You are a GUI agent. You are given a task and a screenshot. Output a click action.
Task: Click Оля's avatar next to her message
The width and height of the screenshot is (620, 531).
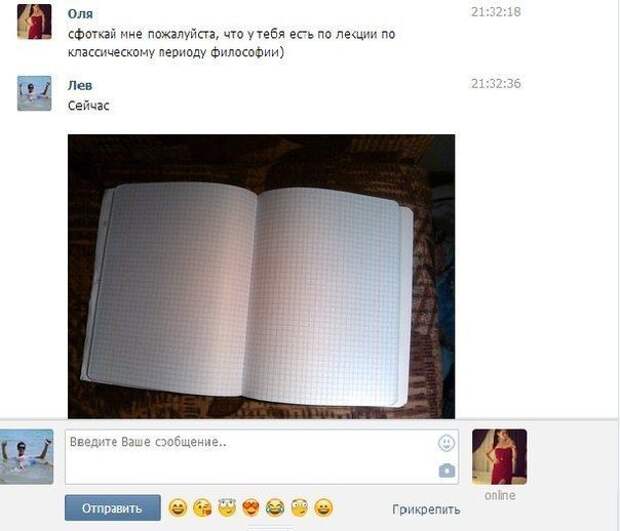click(34, 22)
